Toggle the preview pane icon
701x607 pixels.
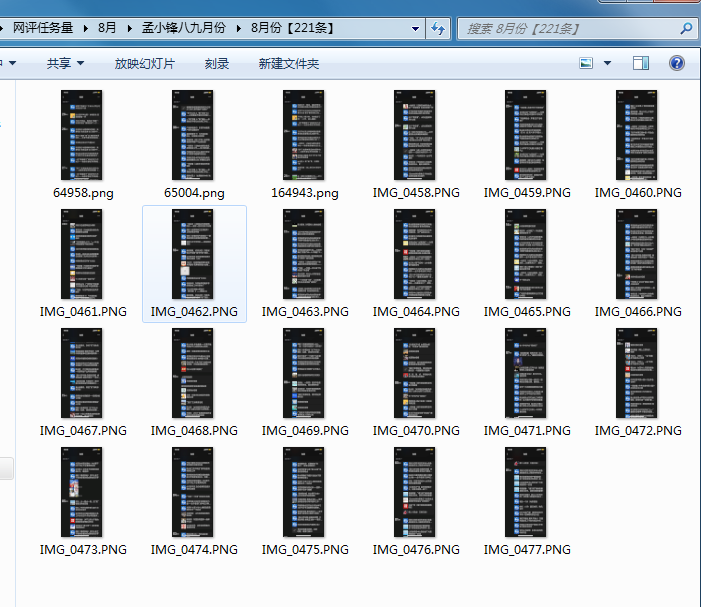(641, 63)
